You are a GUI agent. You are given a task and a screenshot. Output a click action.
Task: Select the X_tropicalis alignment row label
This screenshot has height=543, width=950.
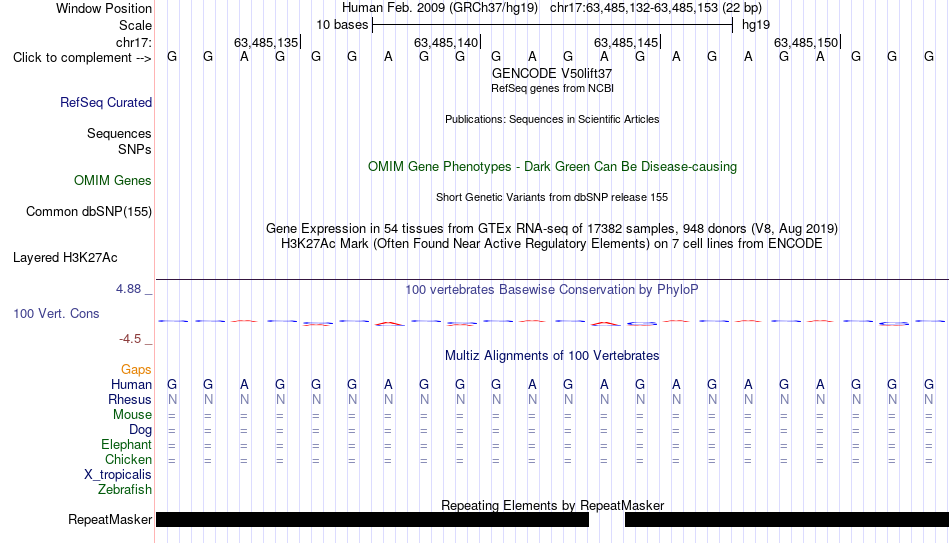point(118,475)
